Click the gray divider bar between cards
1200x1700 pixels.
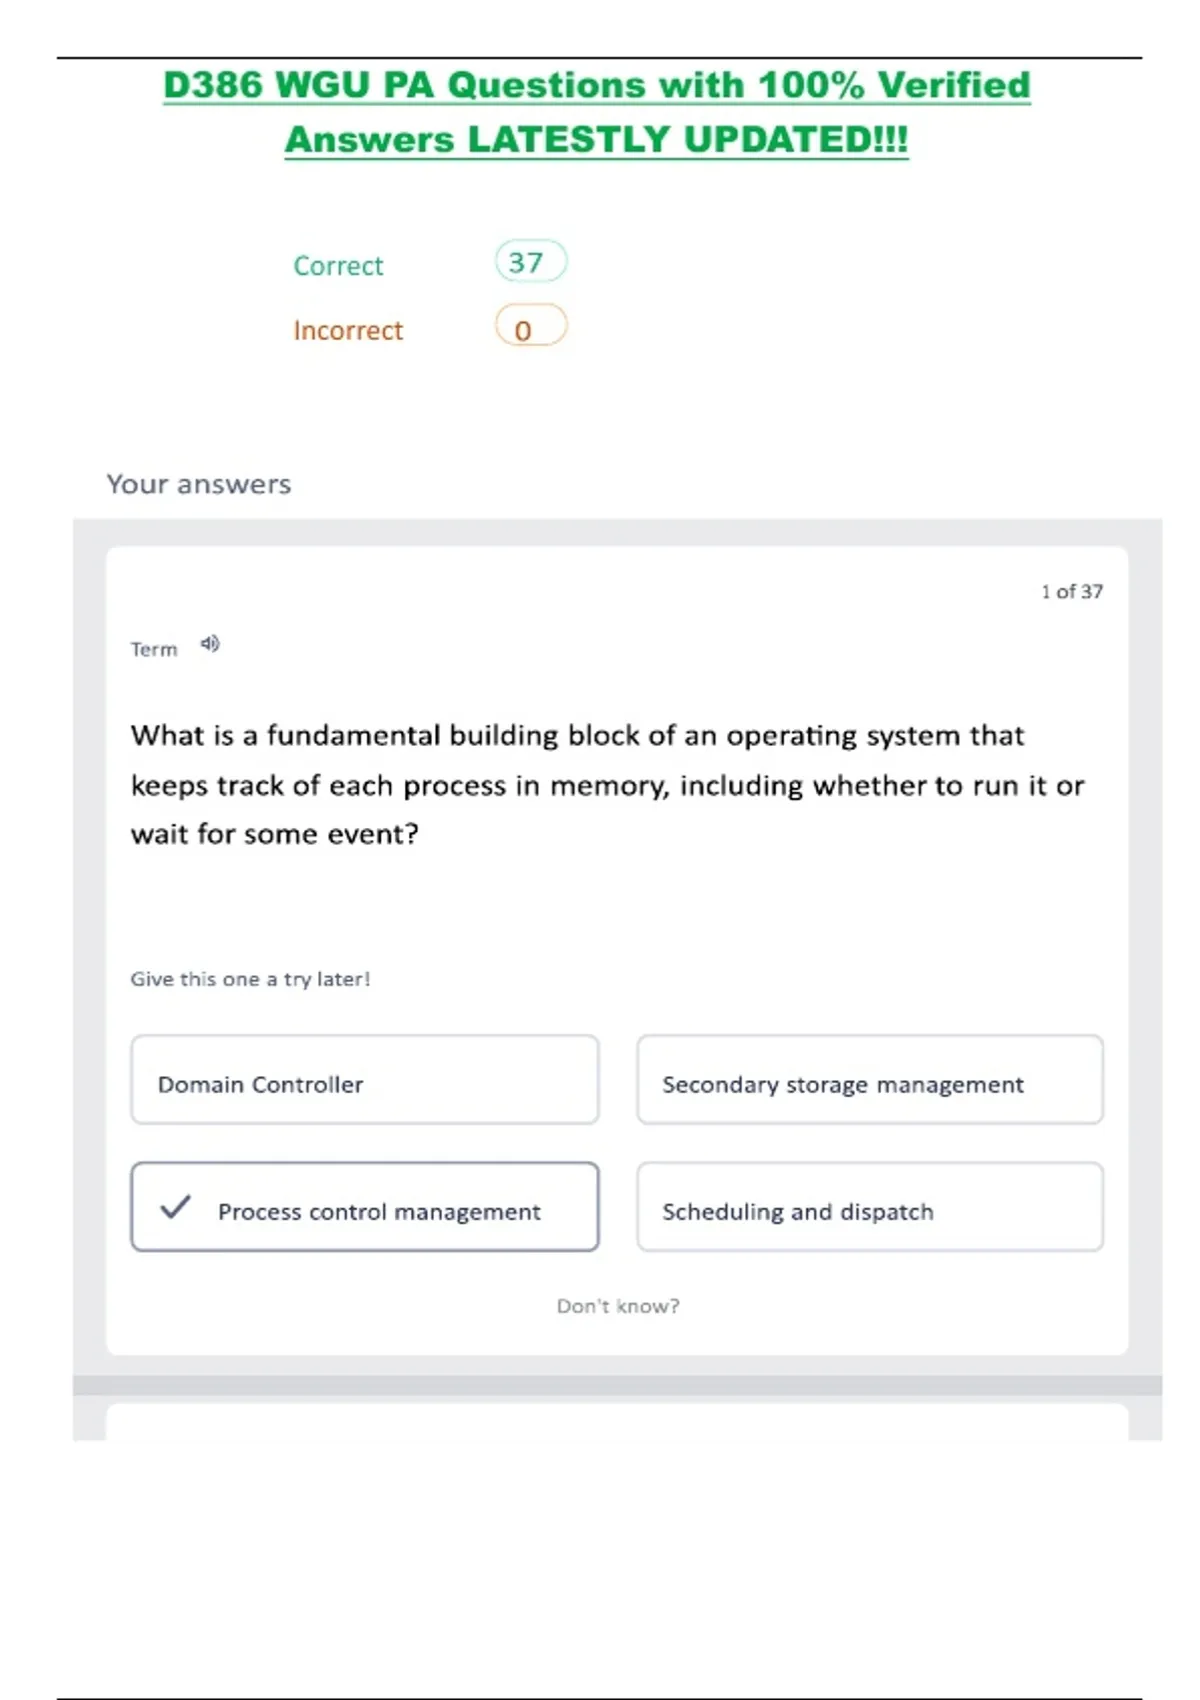[617, 1385]
